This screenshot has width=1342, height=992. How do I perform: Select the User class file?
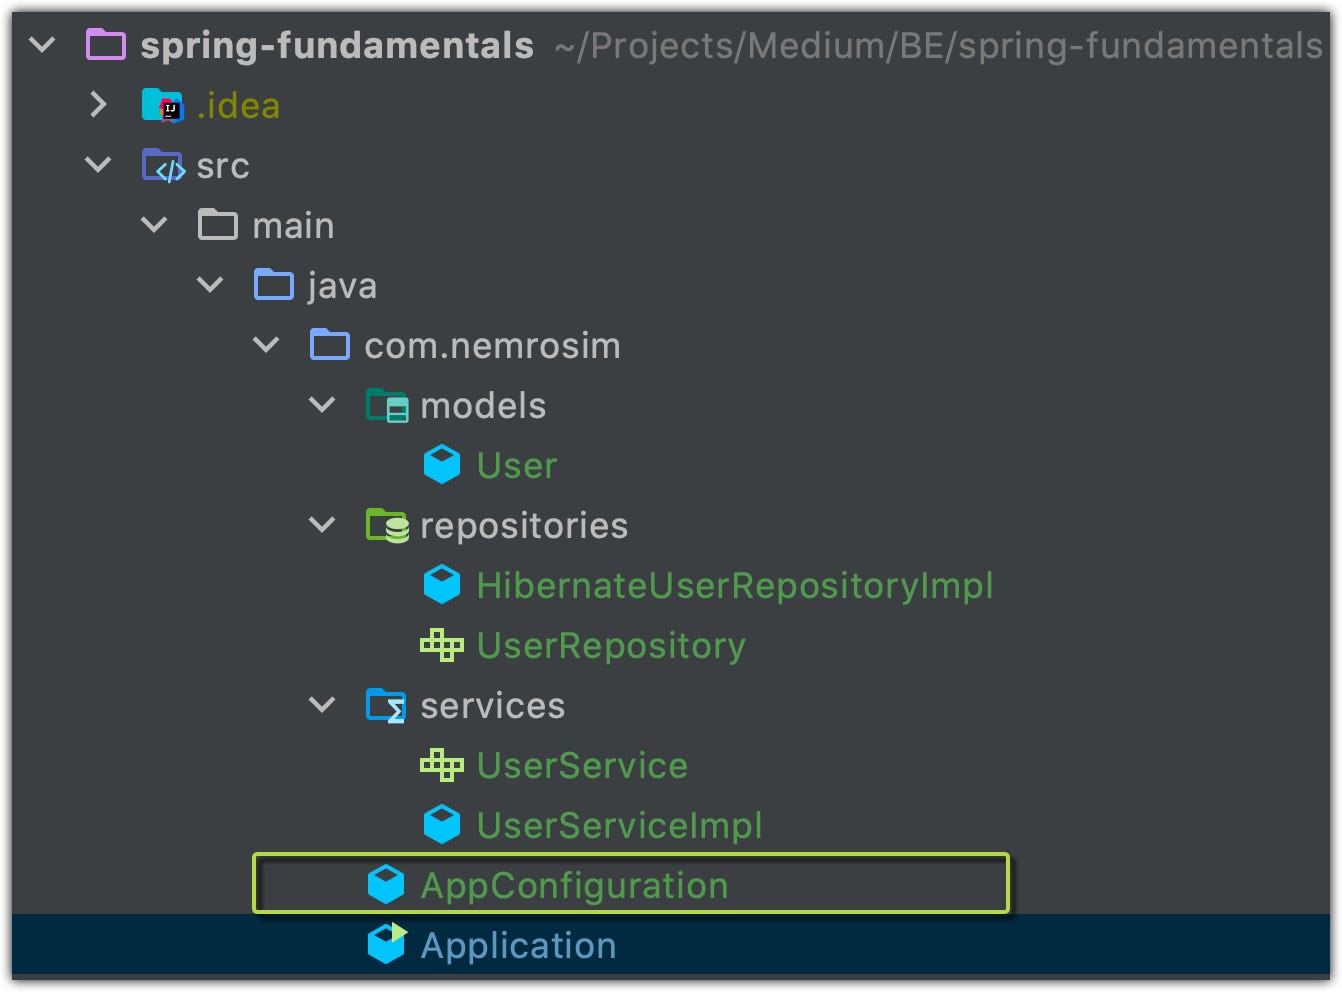(x=516, y=466)
